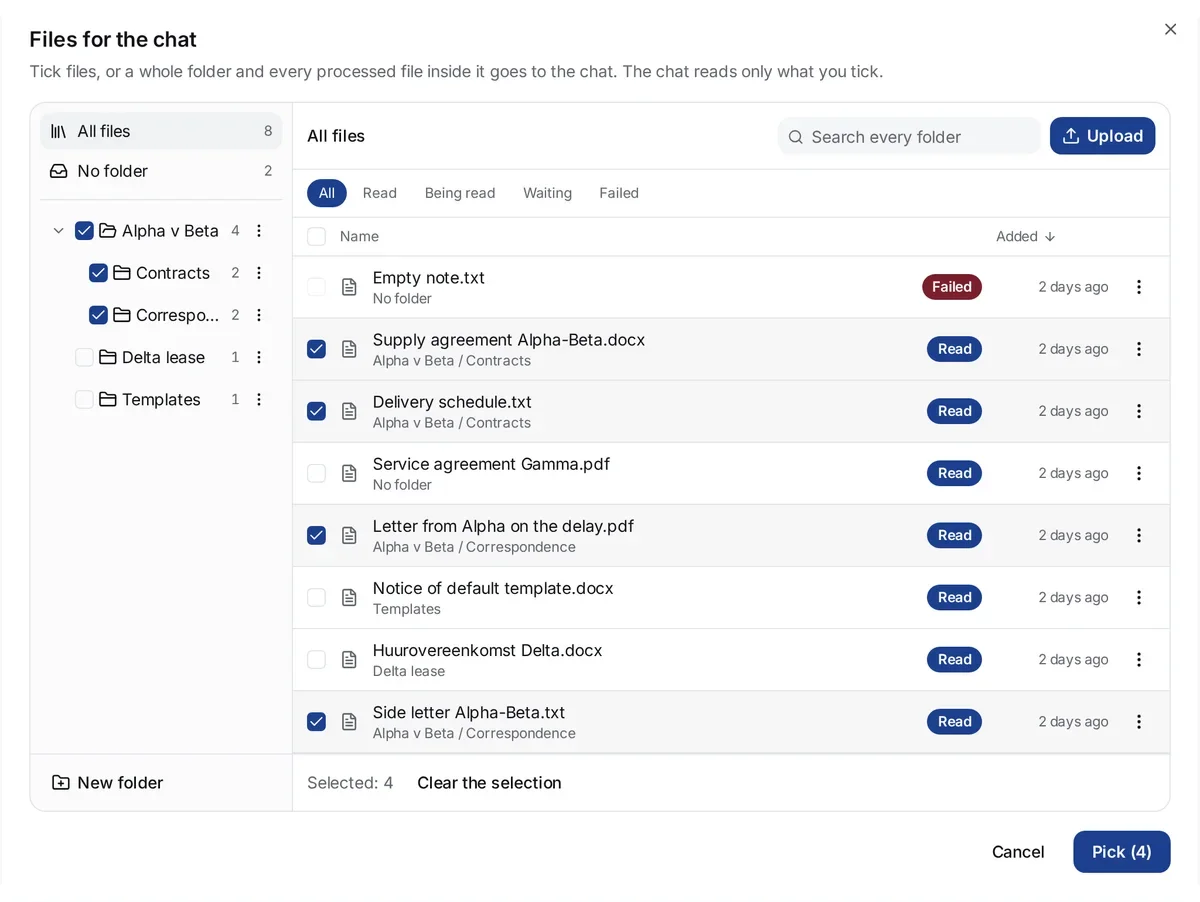
Task: Open the Alpha v Beta folder label
Action: coord(170,231)
